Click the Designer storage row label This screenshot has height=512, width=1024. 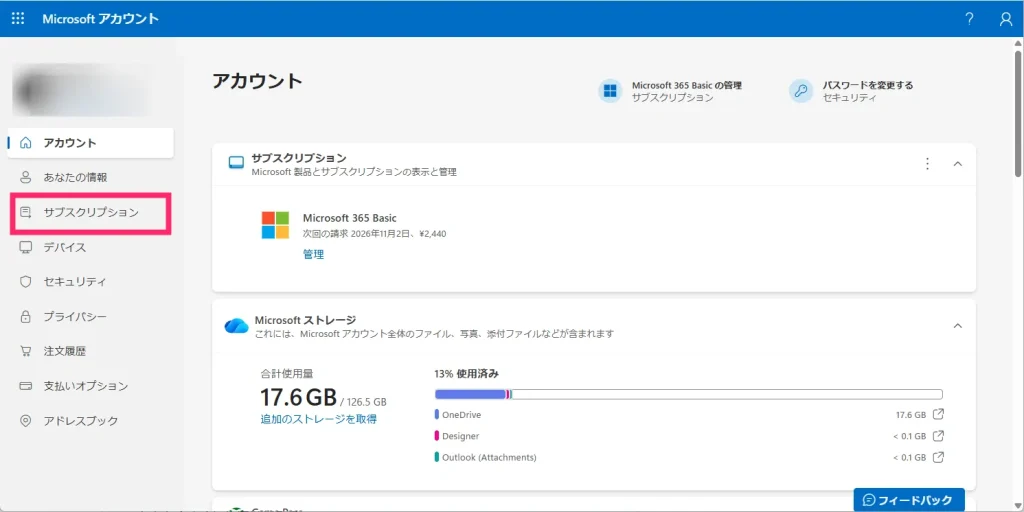460,436
